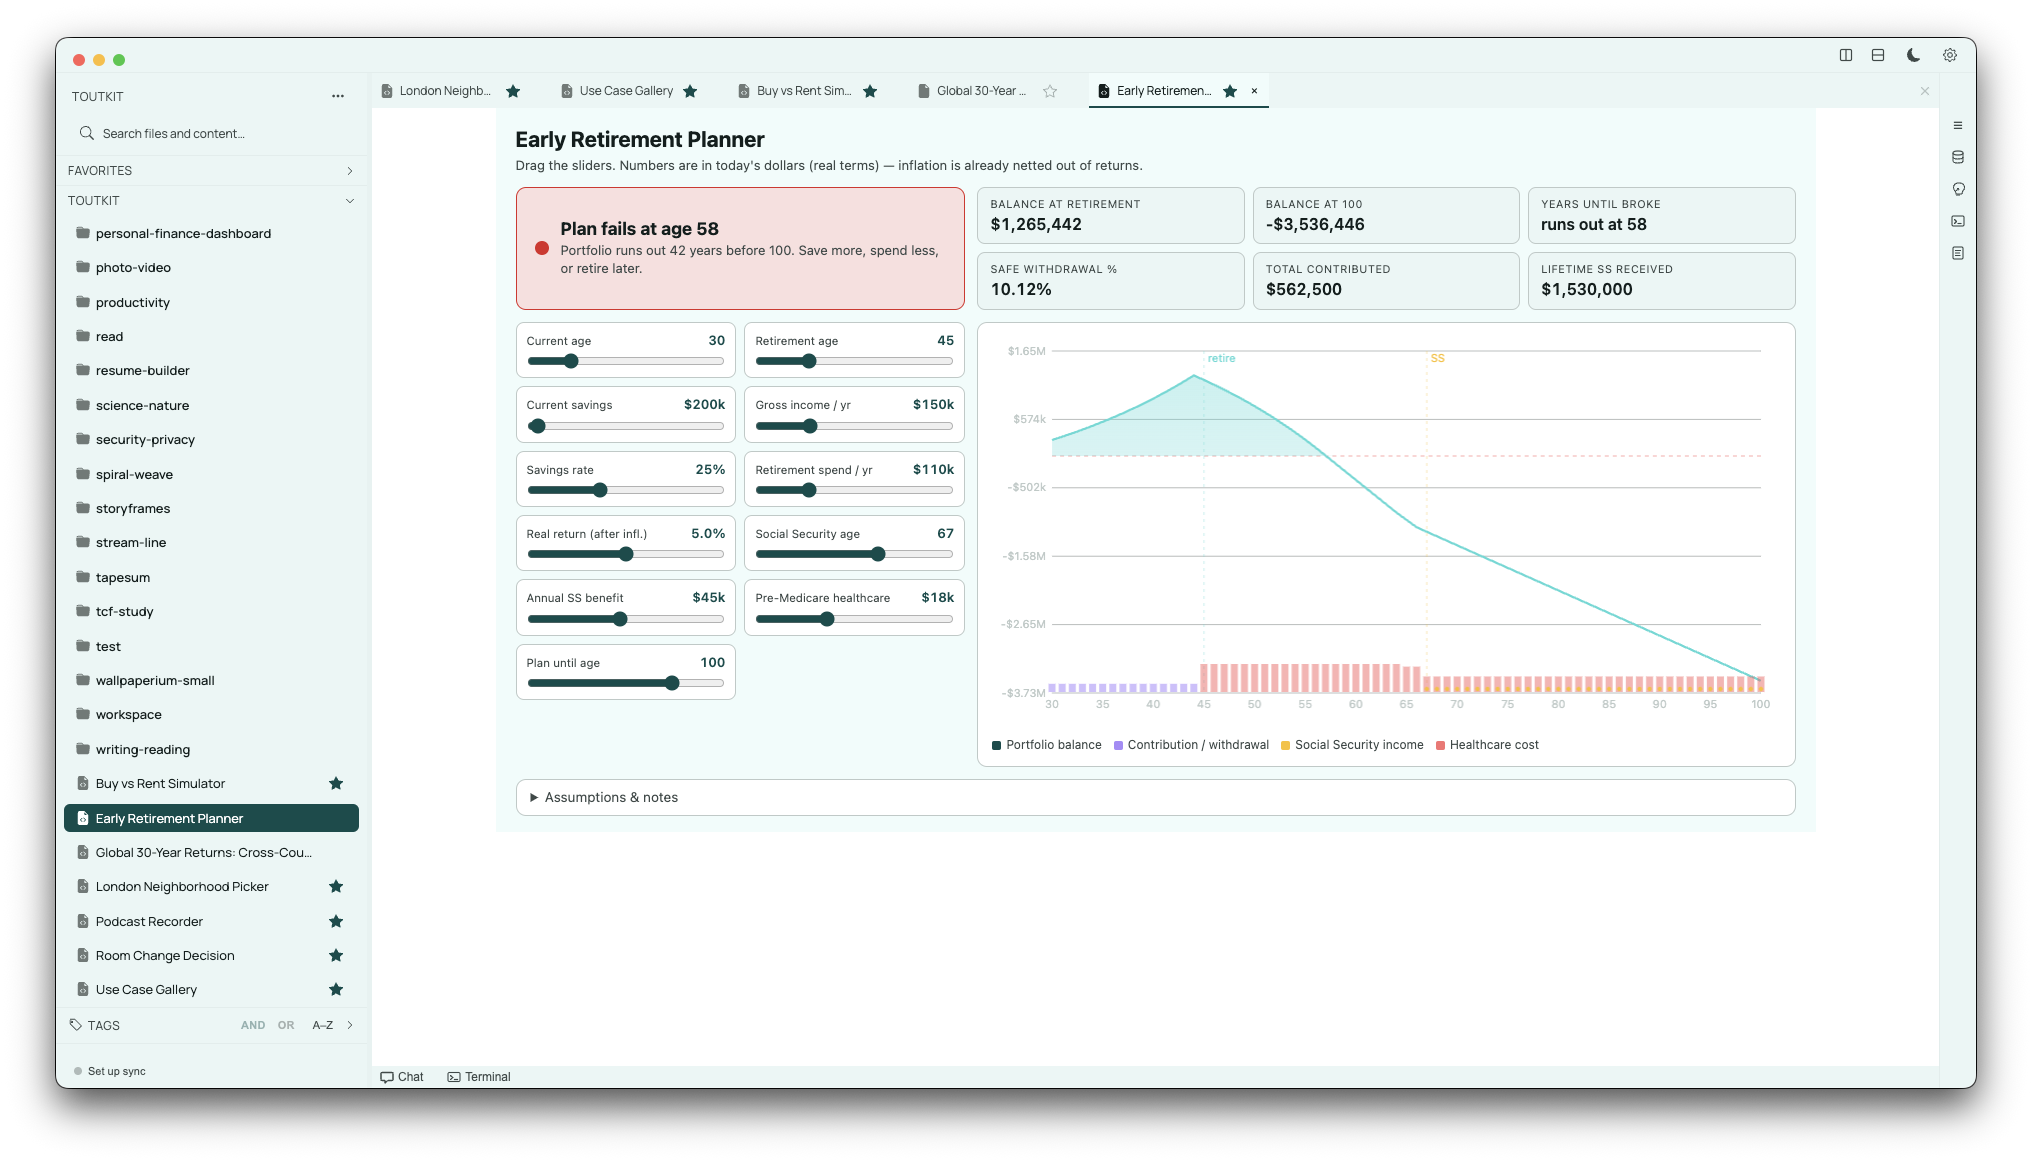Close the editor pane with the far-right X
The height and width of the screenshot is (1162, 2032).
tap(1925, 91)
